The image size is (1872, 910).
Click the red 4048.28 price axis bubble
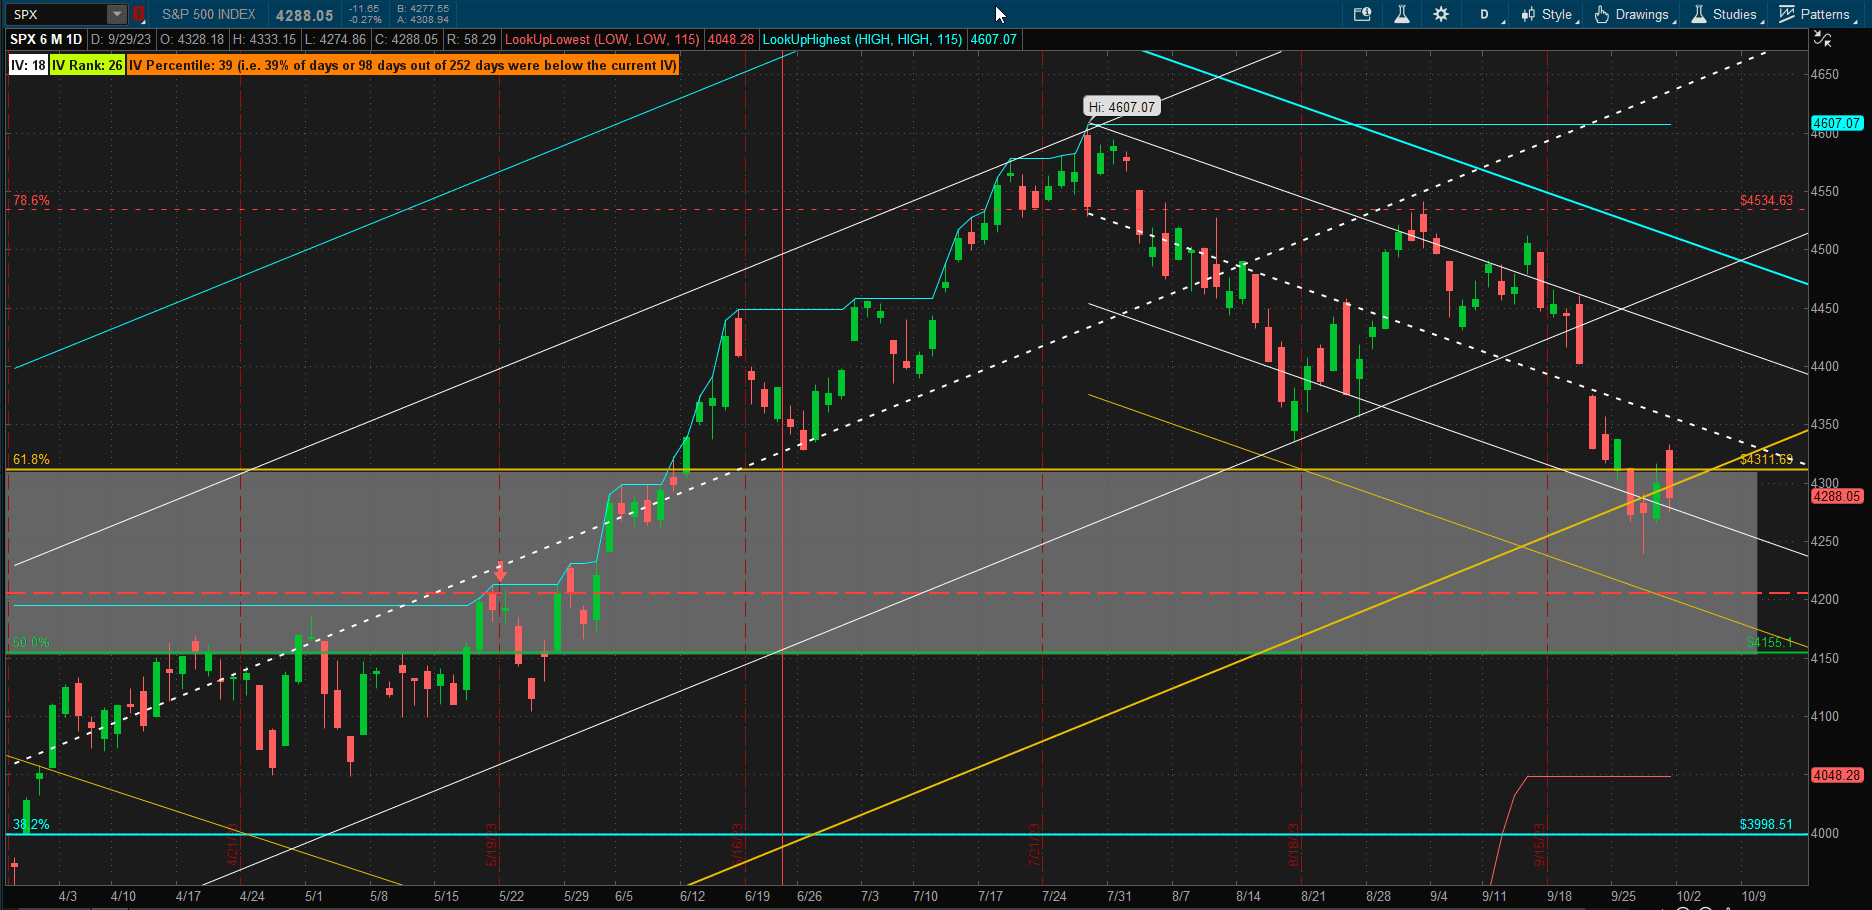[1837, 775]
